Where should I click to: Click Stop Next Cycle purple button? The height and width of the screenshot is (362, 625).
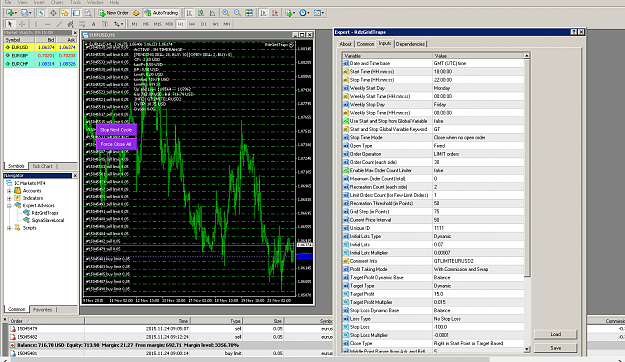pos(116,130)
